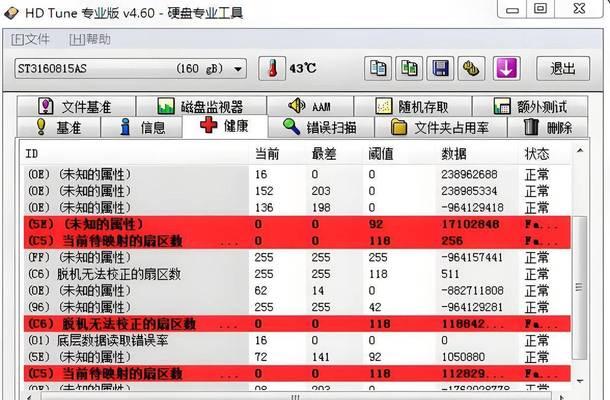Click the purple download arrow icon
Screen dimensions: 610x400
507,68
